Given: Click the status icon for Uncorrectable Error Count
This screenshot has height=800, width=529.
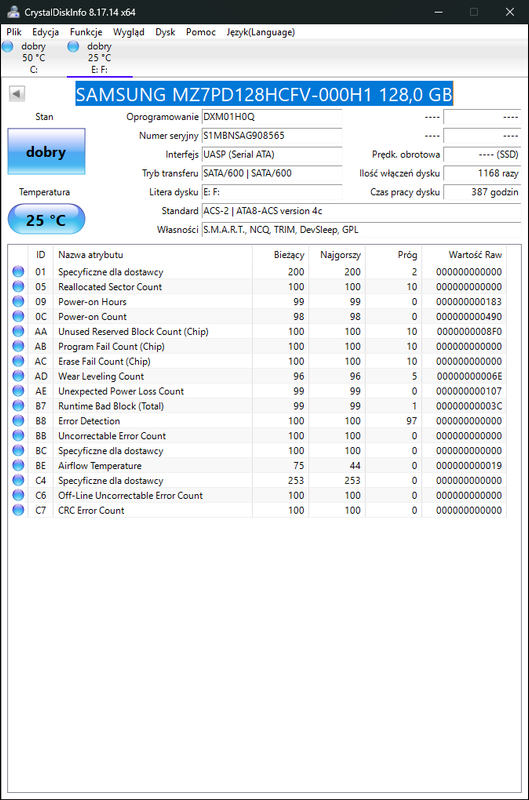Looking at the screenshot, I should (18, 435).
